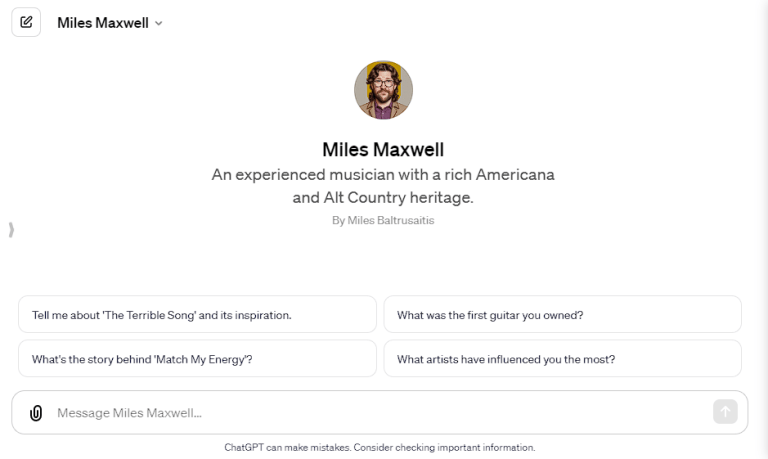The image size is (768, 459).
Task: Start a new chat with the compose icon
Action: coord(26,22)
